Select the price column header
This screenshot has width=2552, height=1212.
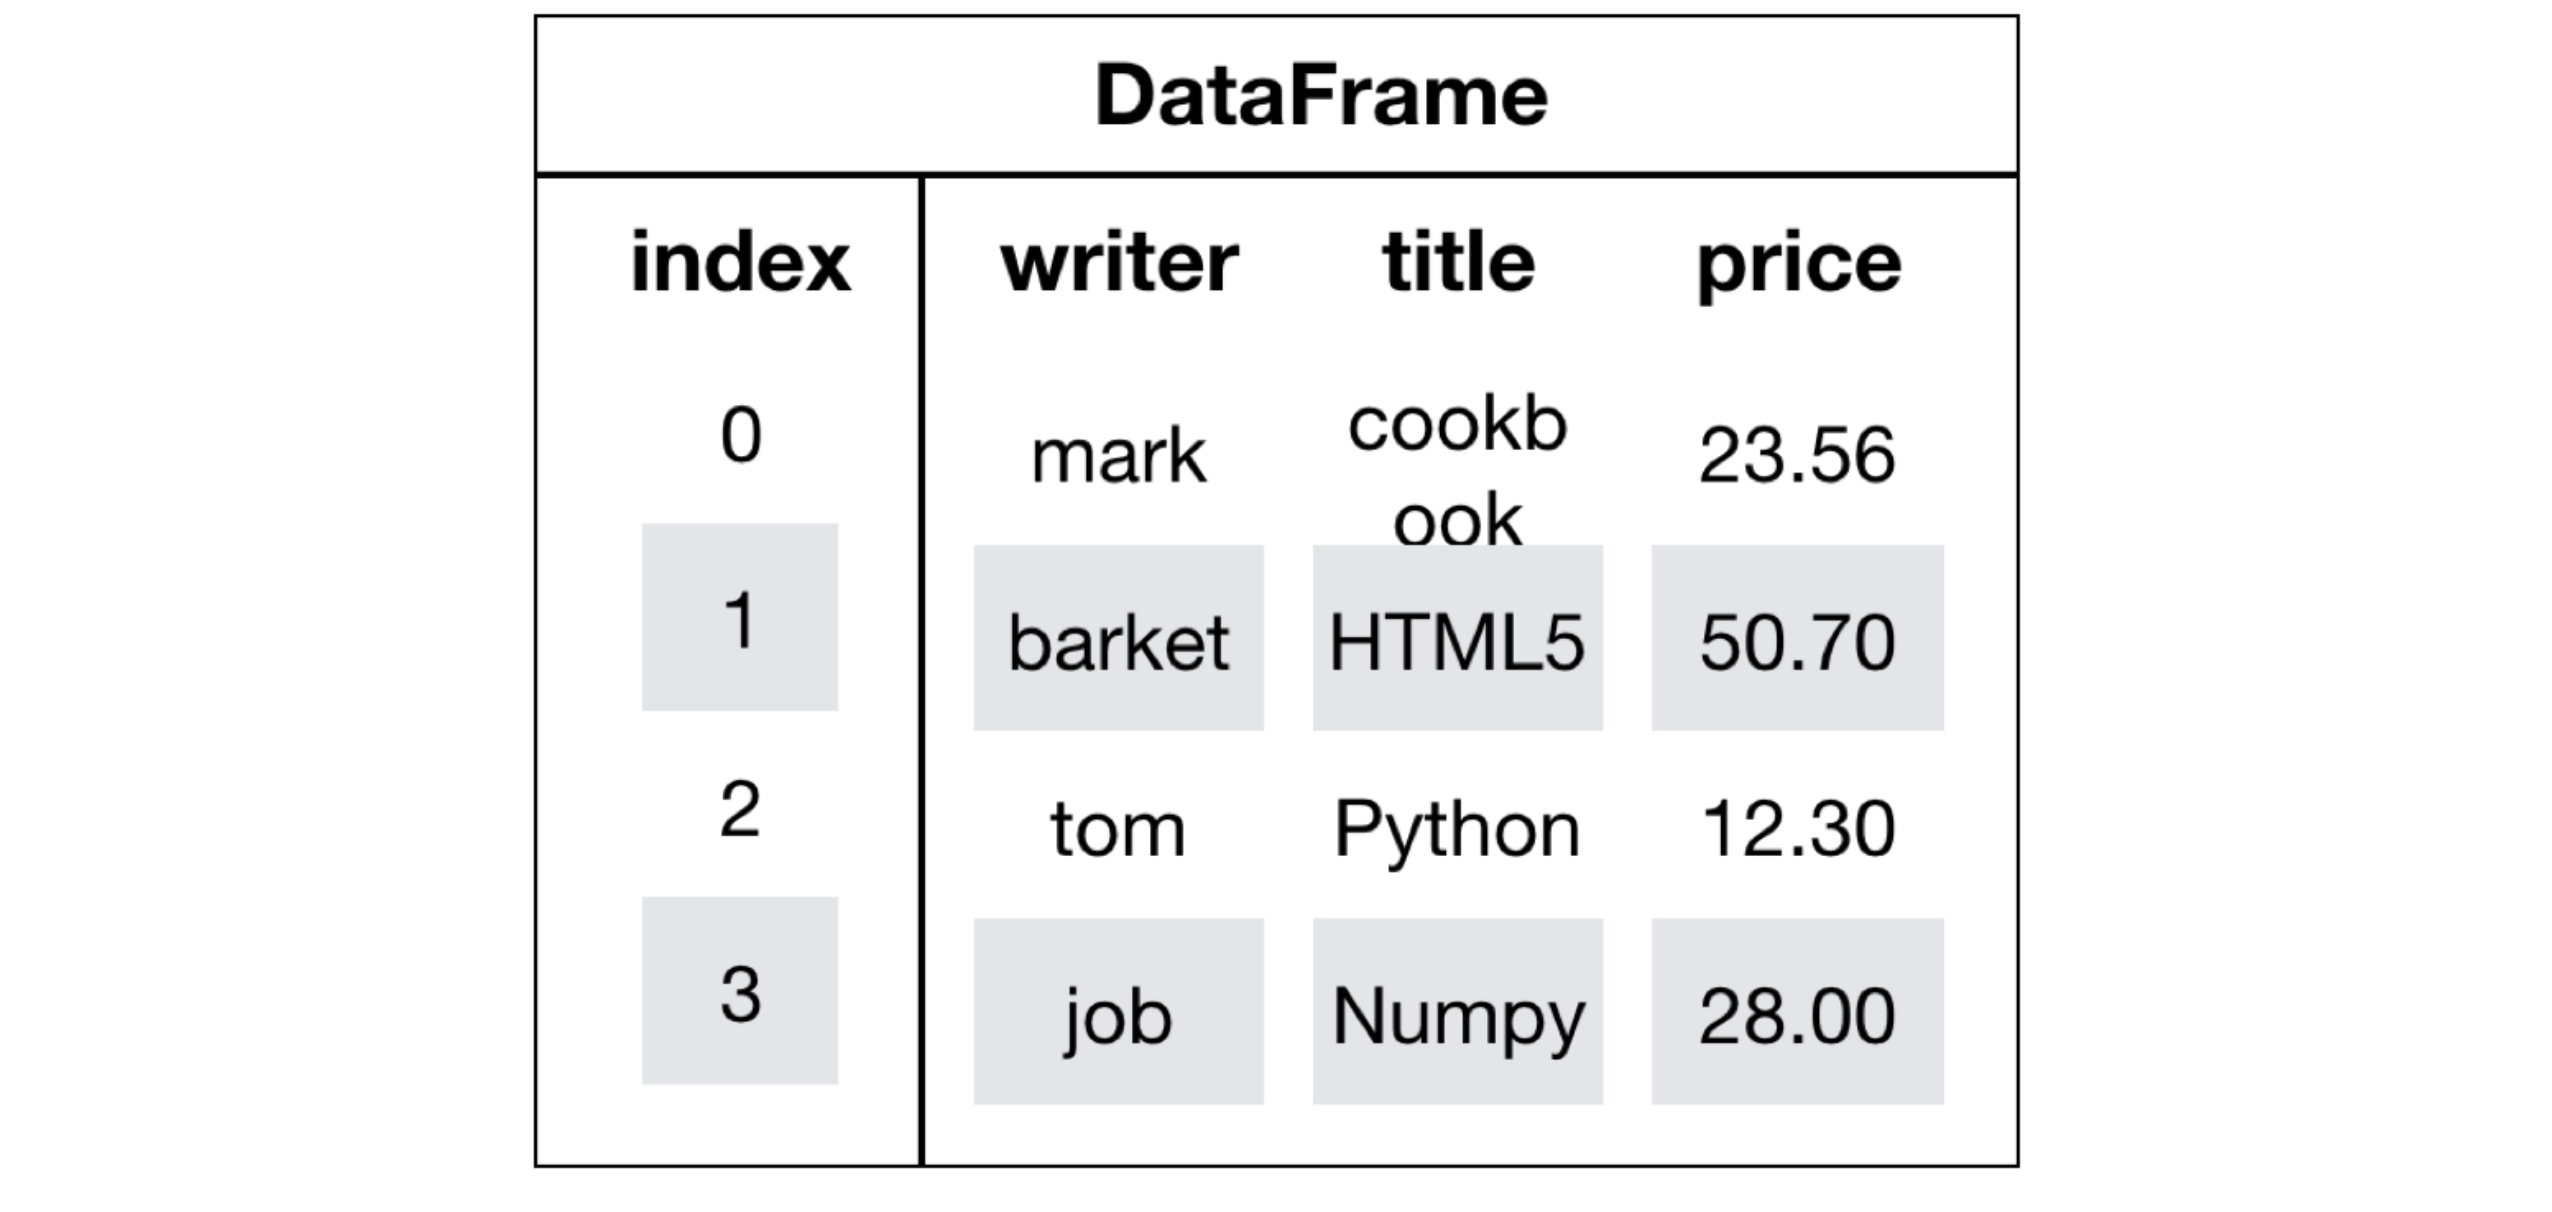coord(1798,263)
